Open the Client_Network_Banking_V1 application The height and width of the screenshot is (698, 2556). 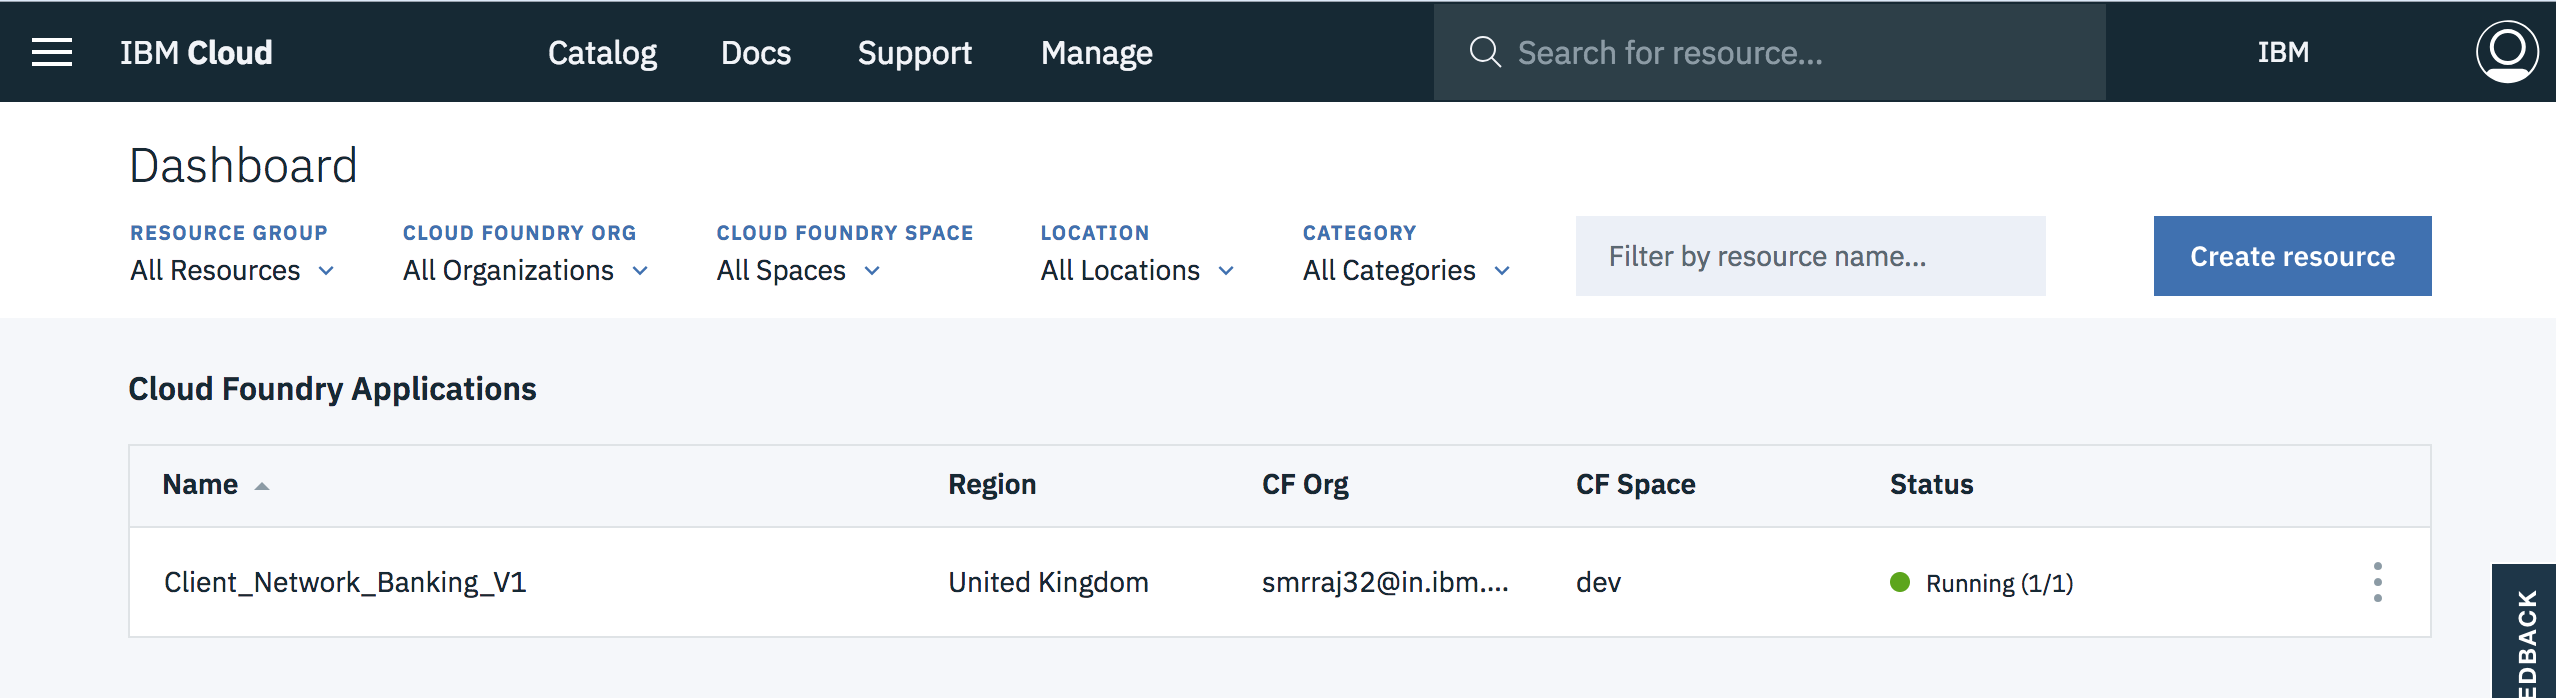(x=345, y=582)
